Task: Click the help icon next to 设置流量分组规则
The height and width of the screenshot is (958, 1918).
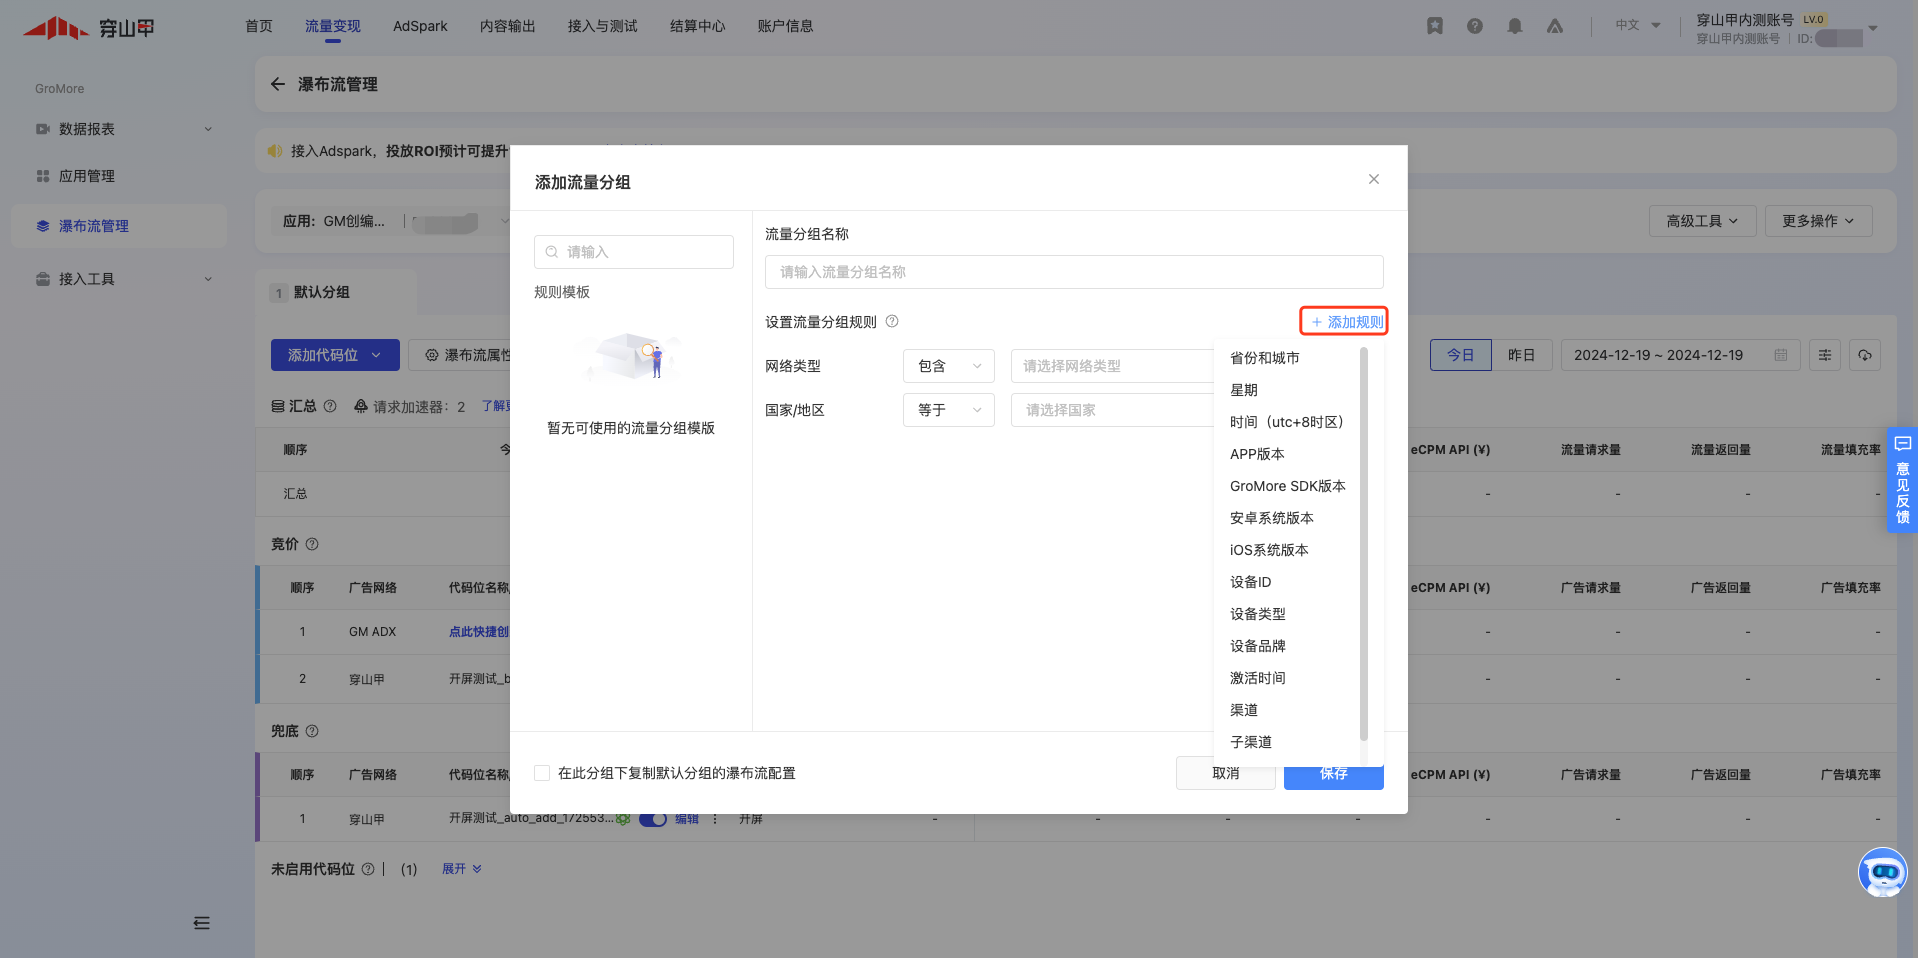Action: click(892, 321)
